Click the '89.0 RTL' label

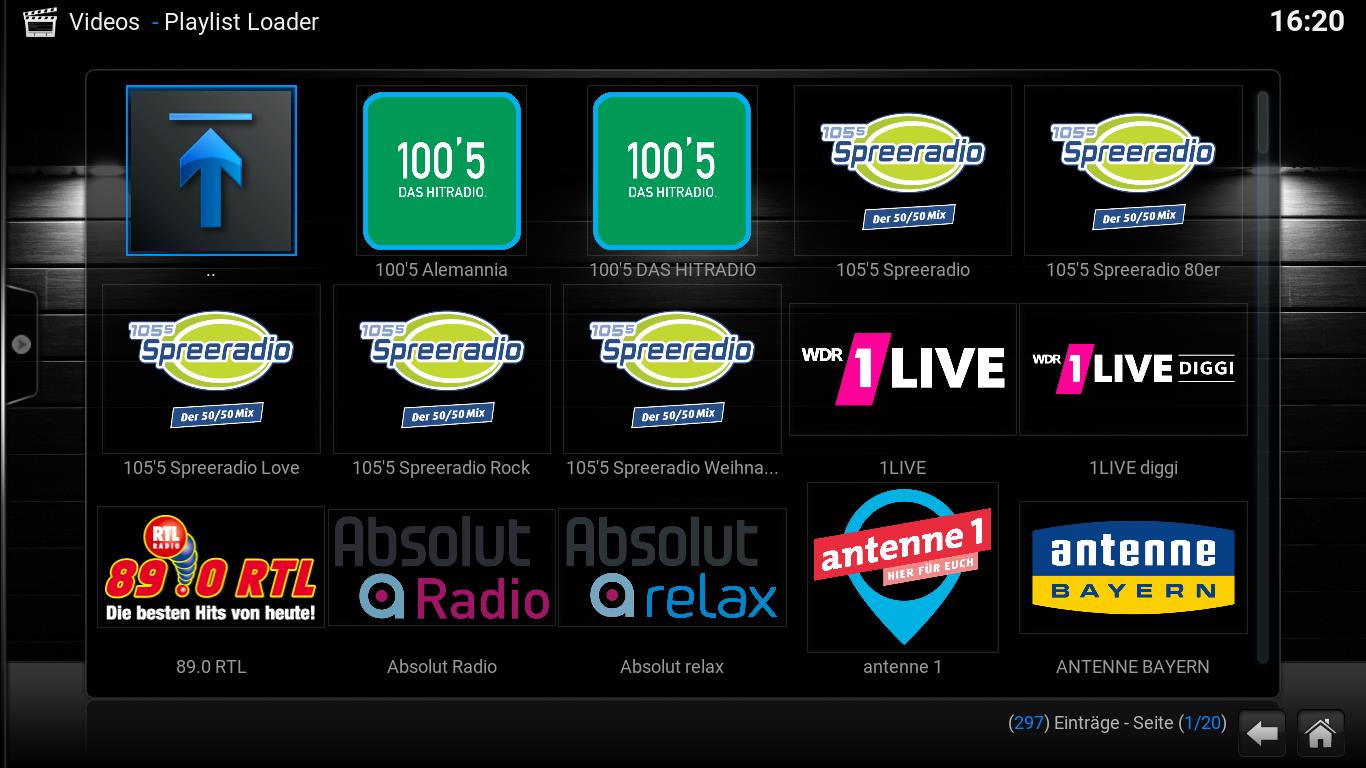tap(211, 667)
